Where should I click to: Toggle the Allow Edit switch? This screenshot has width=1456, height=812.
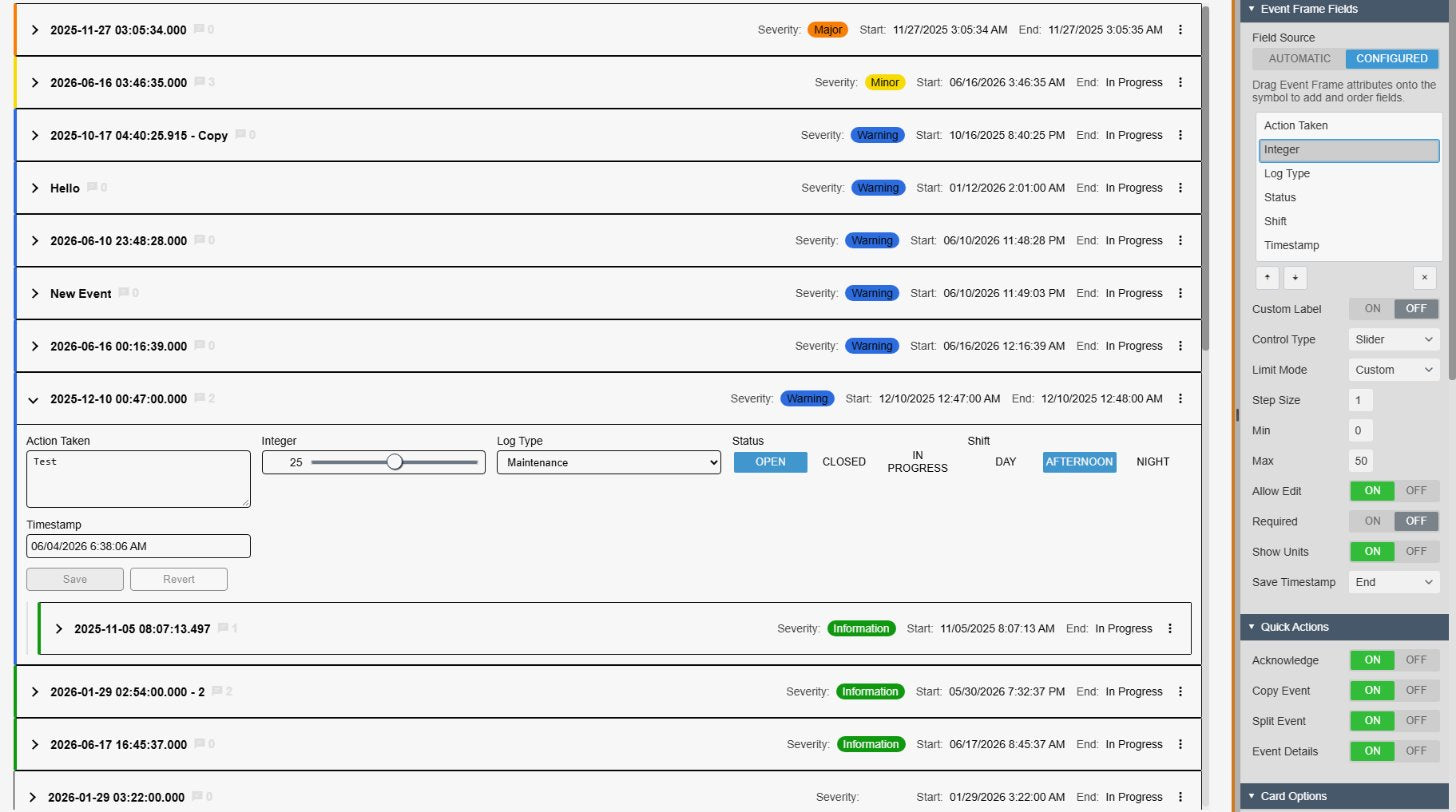[1394, 491]
